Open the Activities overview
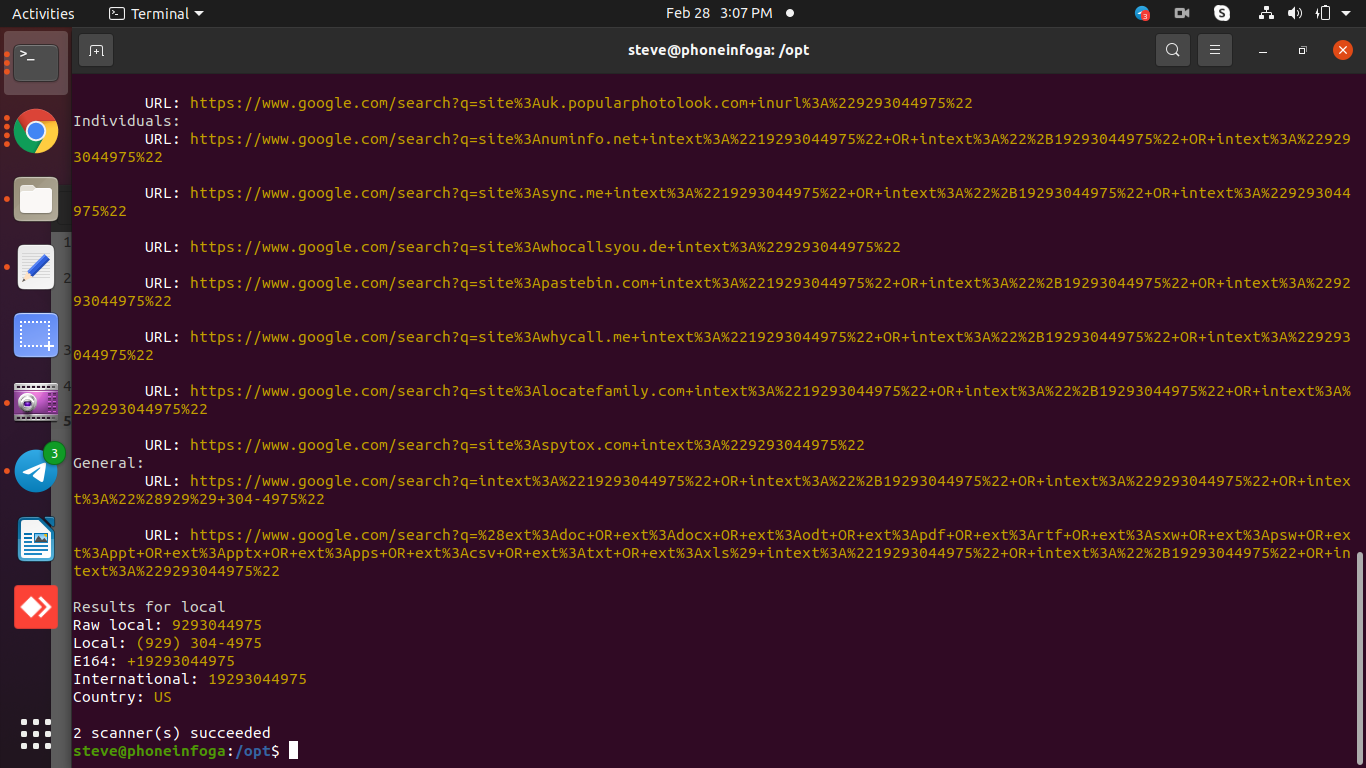The width and height of the screenshot is (1366, 768). click(x=43, y=13)
